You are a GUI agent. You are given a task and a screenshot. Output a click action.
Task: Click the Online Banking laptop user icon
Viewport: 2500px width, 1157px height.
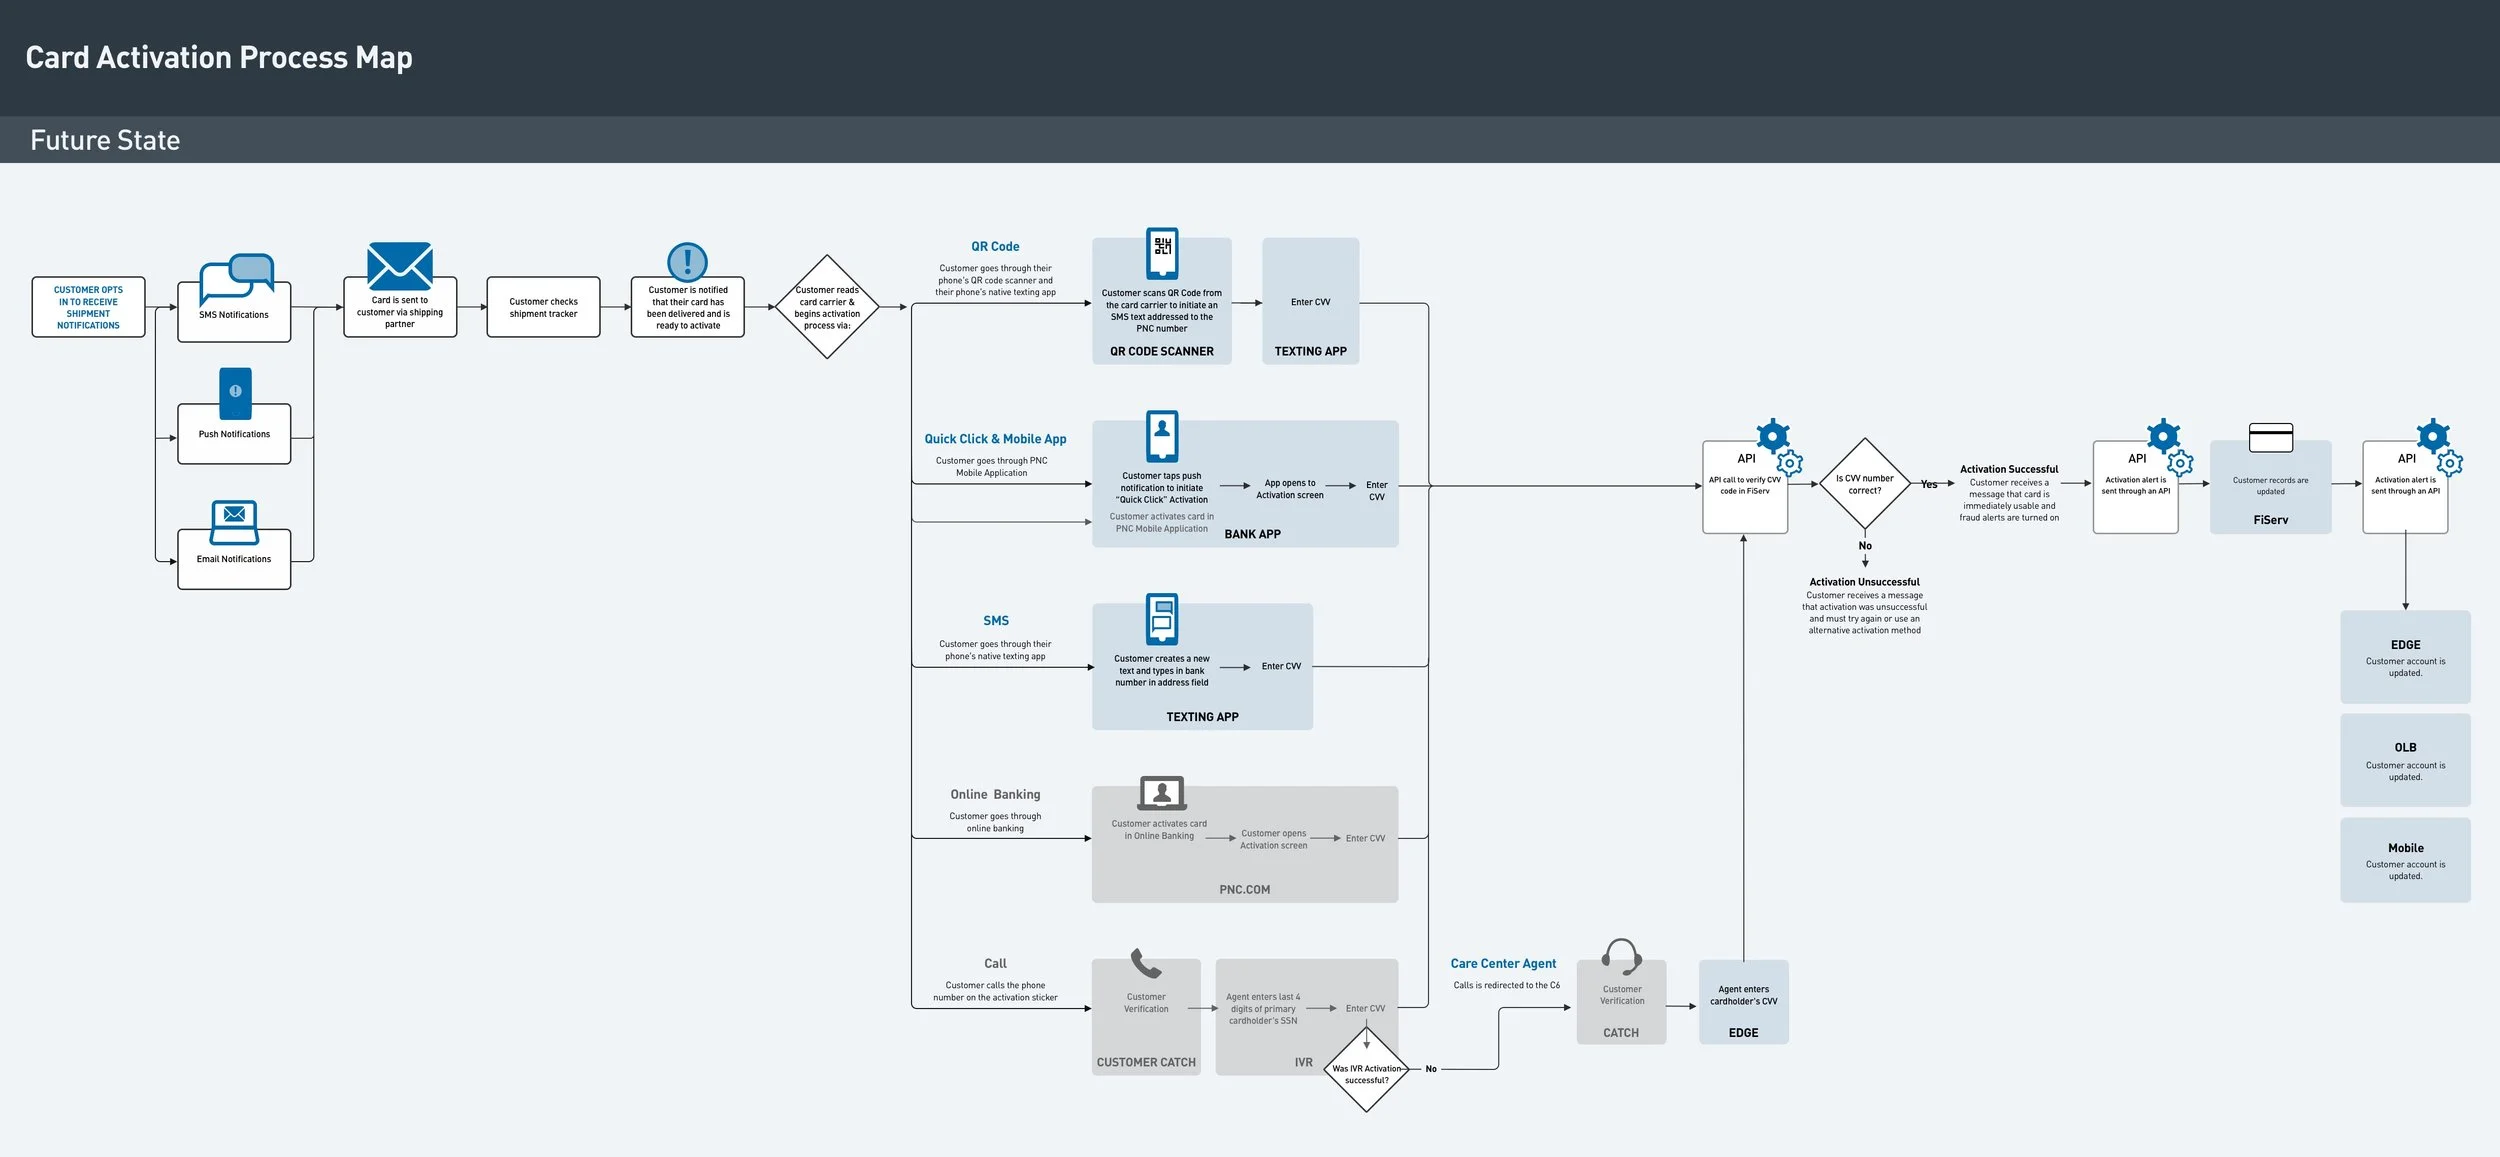pos(1161,793)
